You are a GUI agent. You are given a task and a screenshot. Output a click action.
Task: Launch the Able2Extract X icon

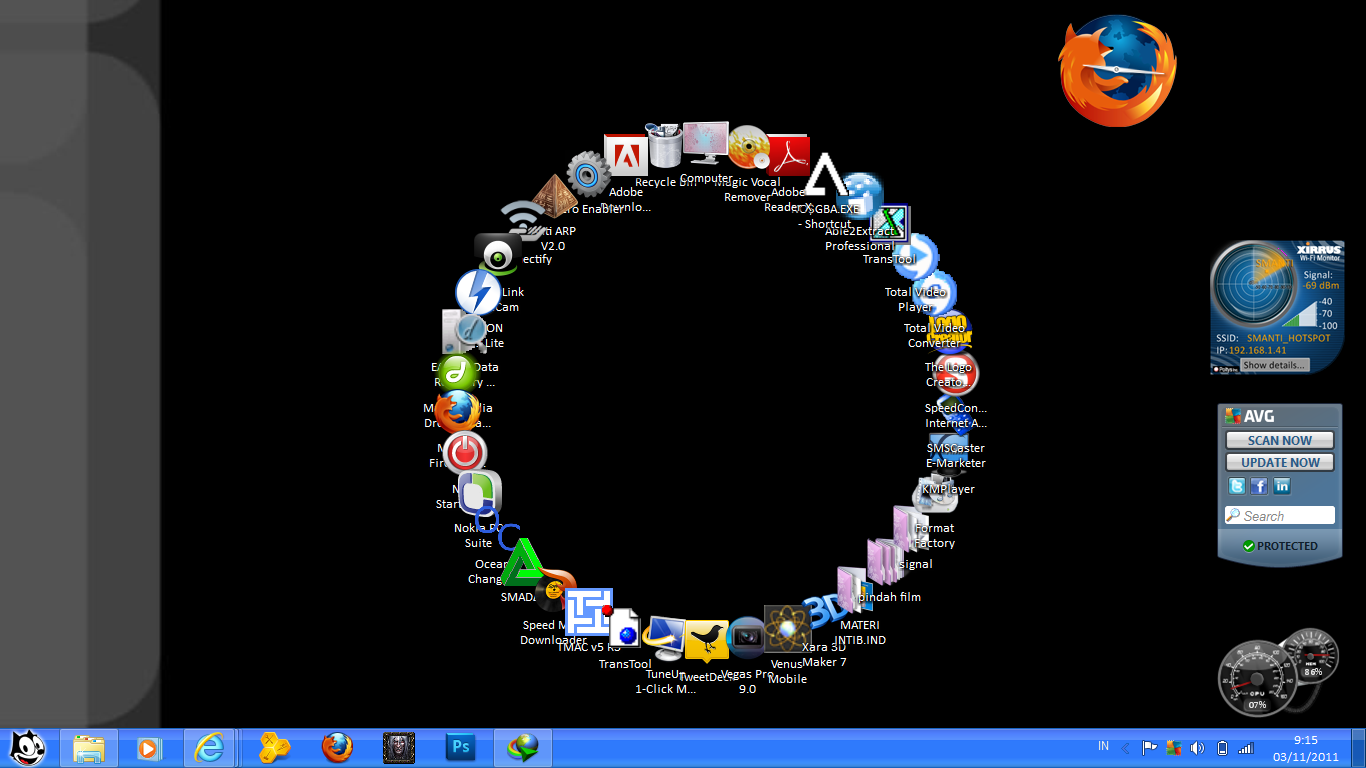click(x=887, y=221)
